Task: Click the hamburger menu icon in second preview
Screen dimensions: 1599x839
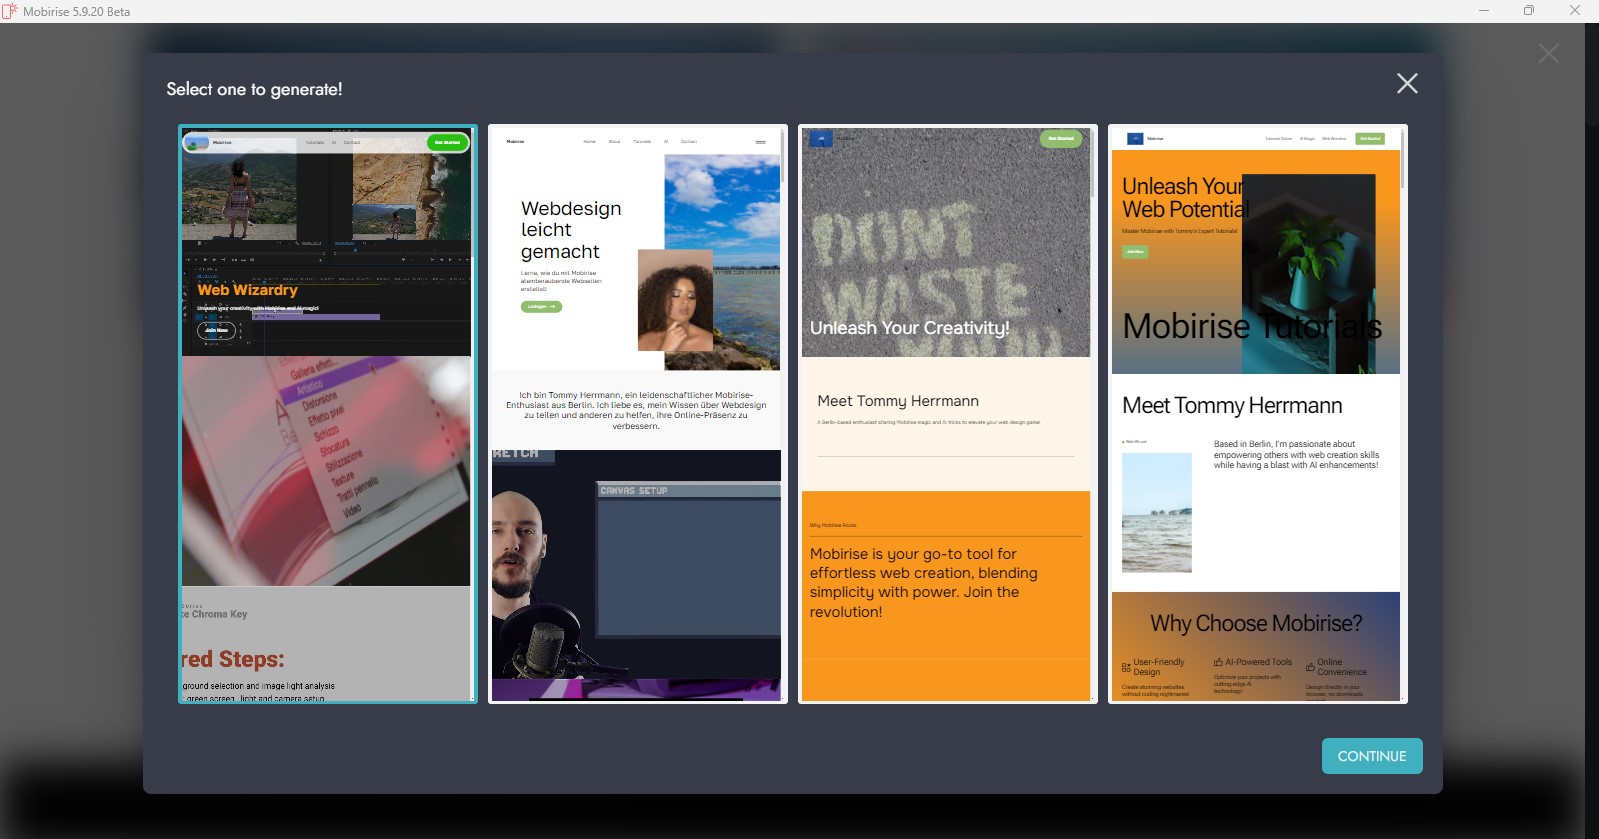Action: pos(760,142)
